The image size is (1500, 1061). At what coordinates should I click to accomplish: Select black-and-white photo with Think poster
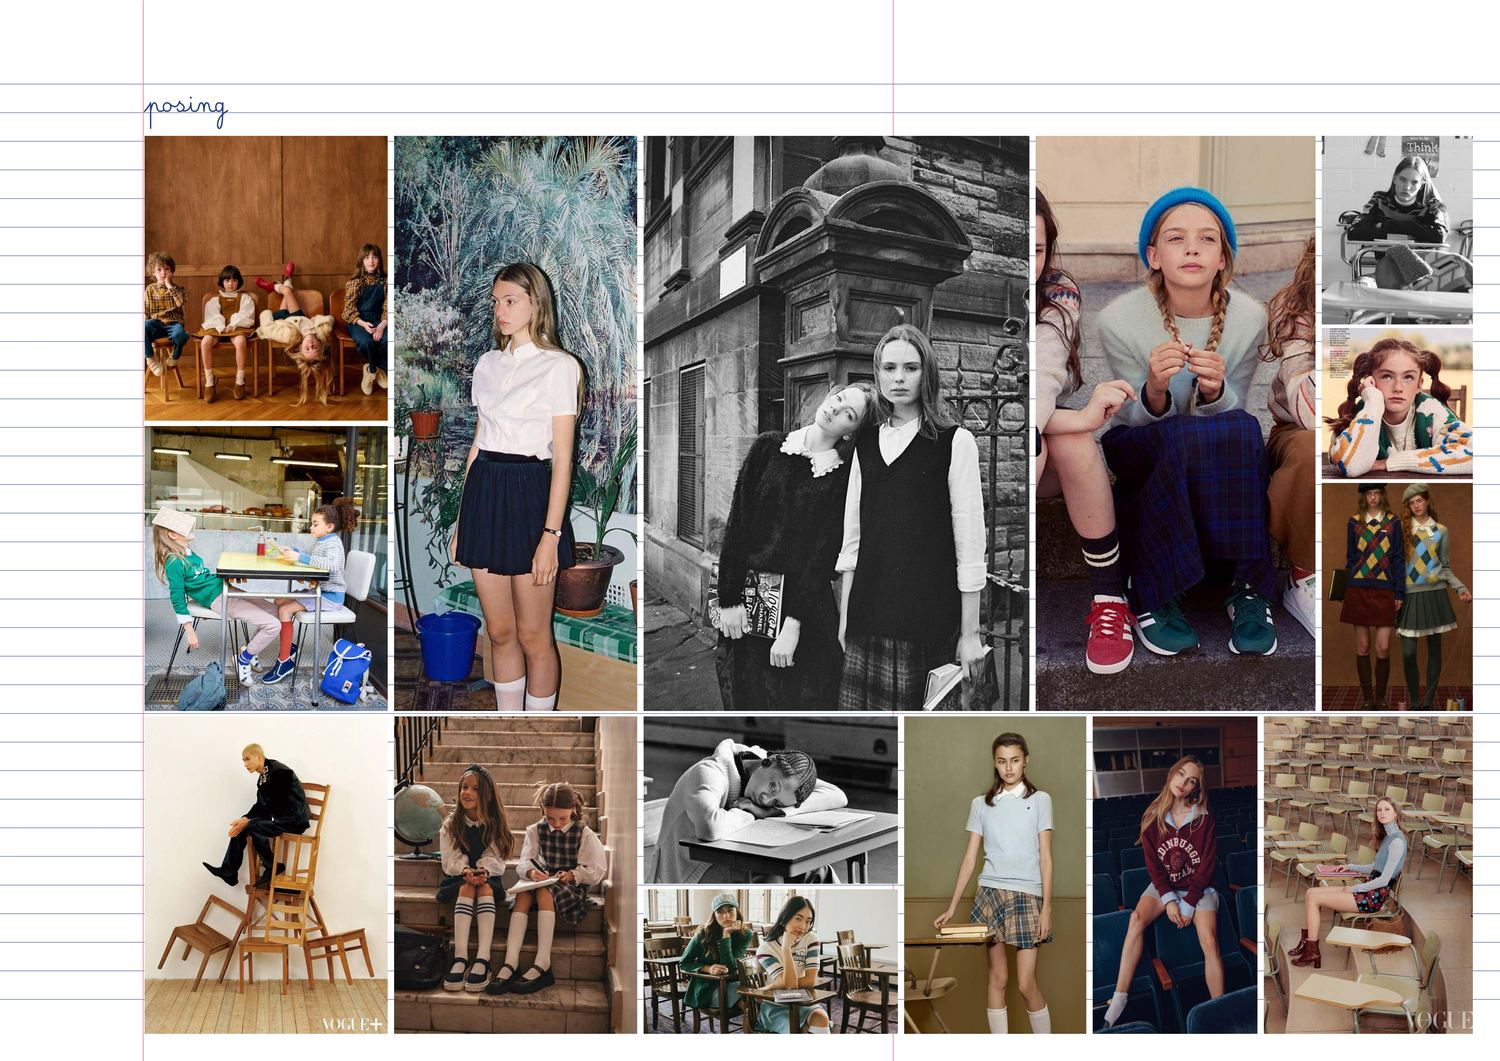1397,230
